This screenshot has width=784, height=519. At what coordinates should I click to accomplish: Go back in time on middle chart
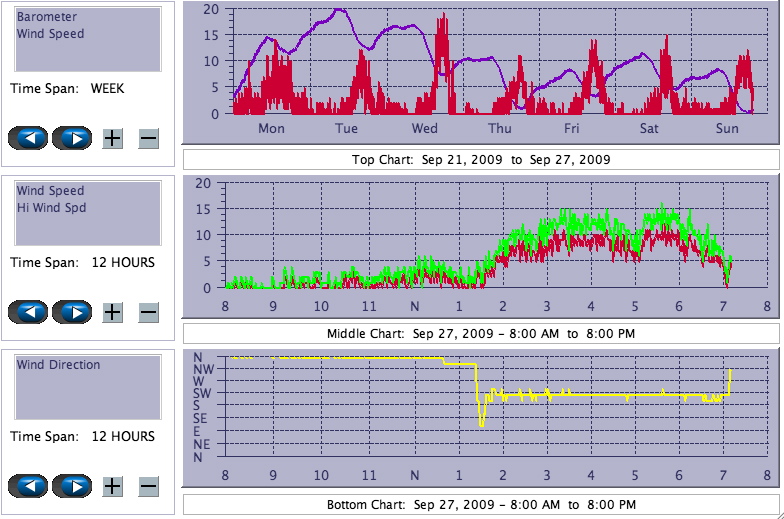(x=28, y=312)
